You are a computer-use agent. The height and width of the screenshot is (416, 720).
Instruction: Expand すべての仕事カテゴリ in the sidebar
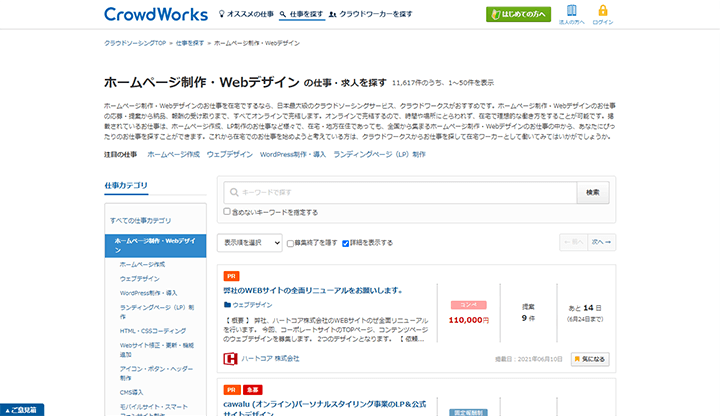point(139,220)
